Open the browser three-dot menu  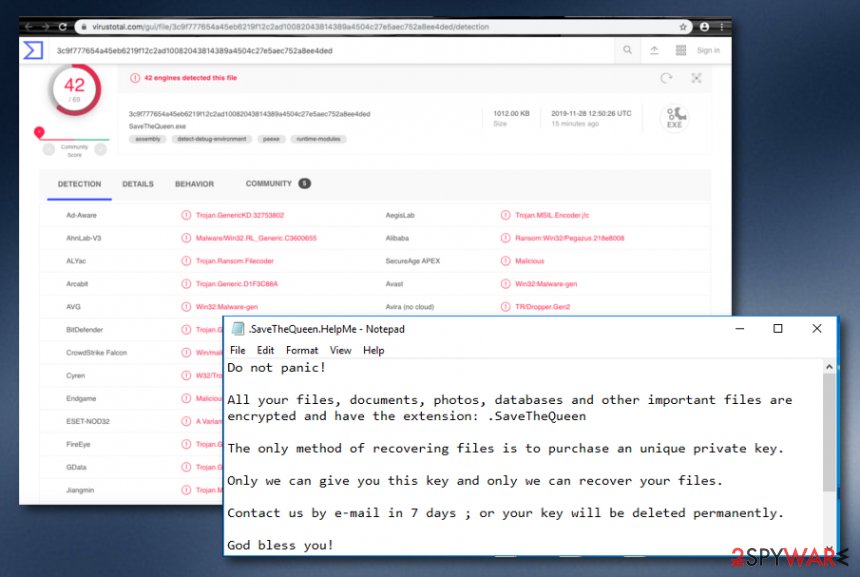pyautogui.click(x=721, y=26)
